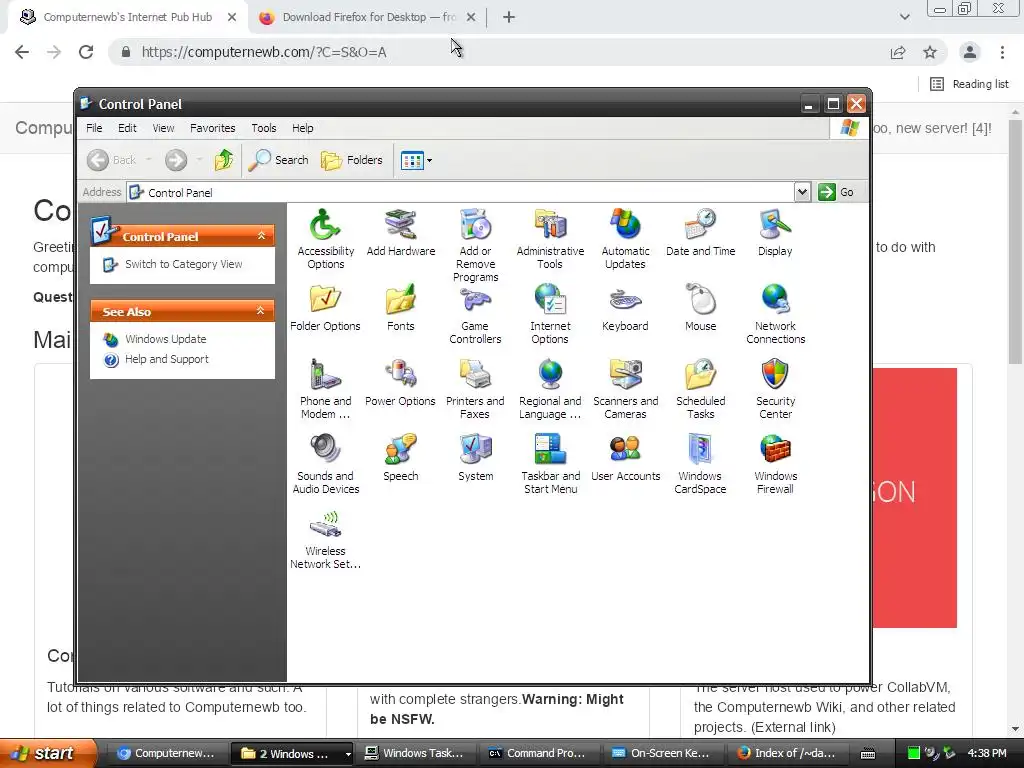Screen dimensions: 1024x768
Task: Click Windows Update link
Action: coord(165,339)
